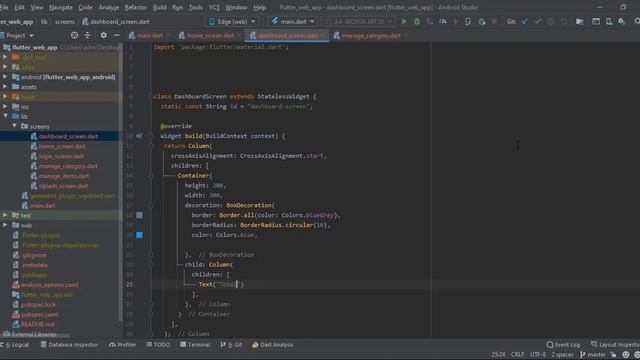Open the Profiler tool window button
Image resolution: width=640 pixels, height=360 pixels.
tap(122, 345)
